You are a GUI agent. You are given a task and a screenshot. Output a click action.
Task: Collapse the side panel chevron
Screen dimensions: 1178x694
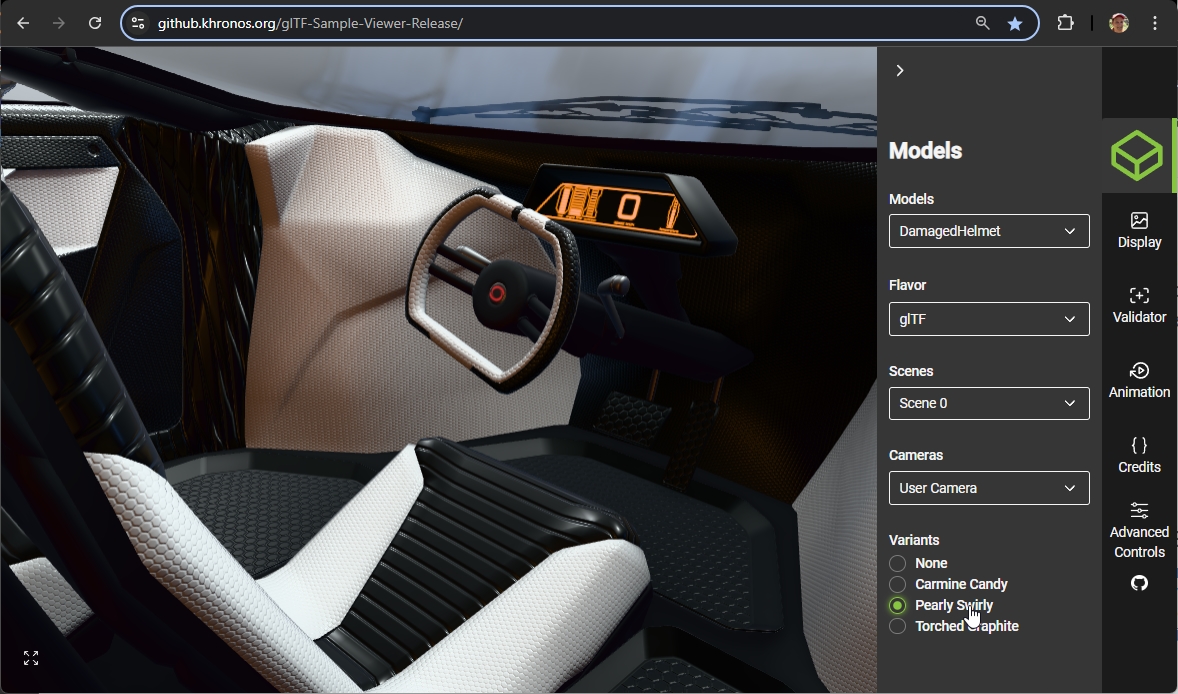(900, 71)
